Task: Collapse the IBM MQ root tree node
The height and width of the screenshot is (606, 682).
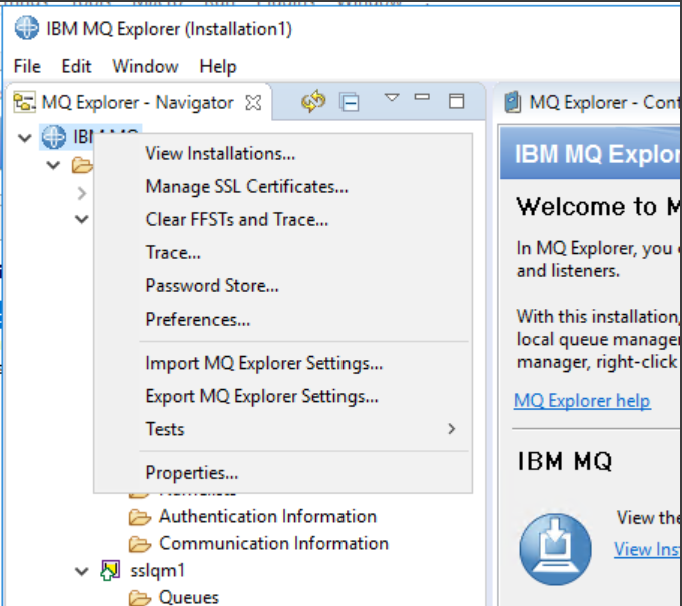Action: (x=25, y=138)
